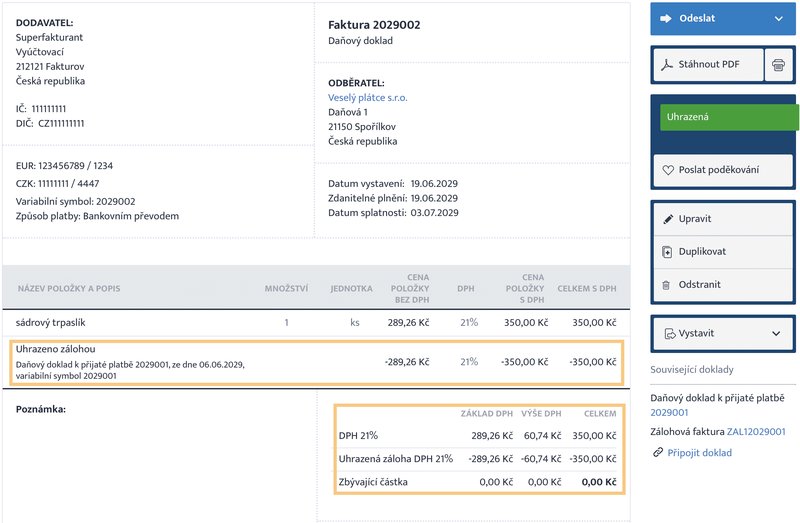Open the ZAL12029001 advance invoice link
This screenshot has height=523, width=800.
point(756,432)
